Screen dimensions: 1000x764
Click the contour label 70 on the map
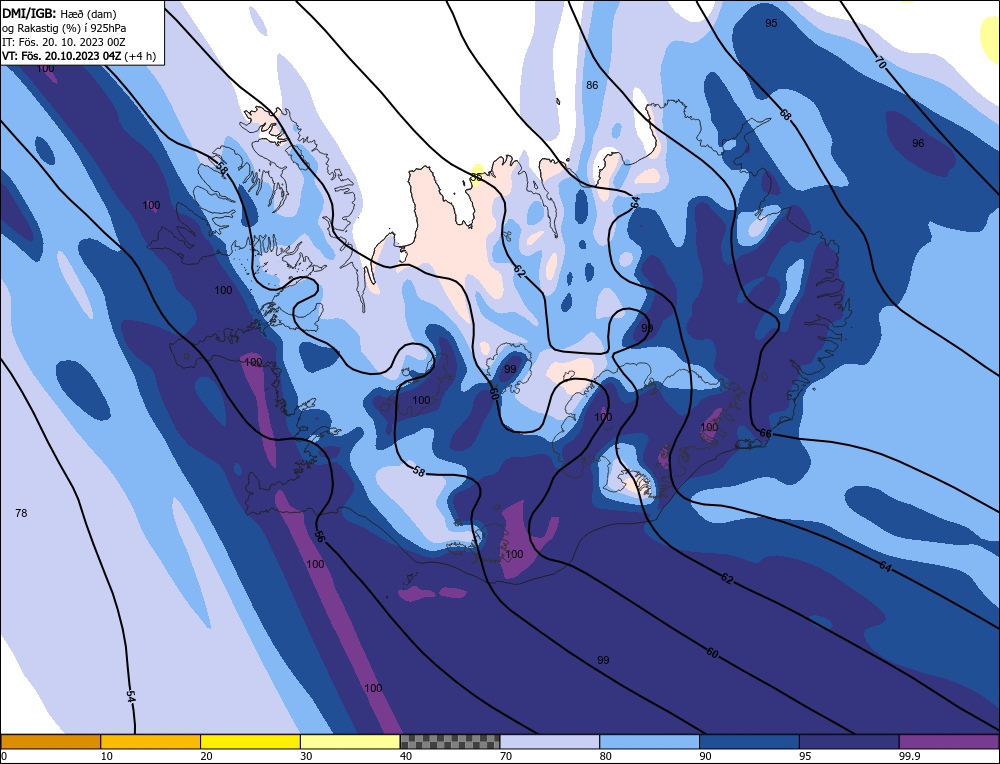pos(880,62)
